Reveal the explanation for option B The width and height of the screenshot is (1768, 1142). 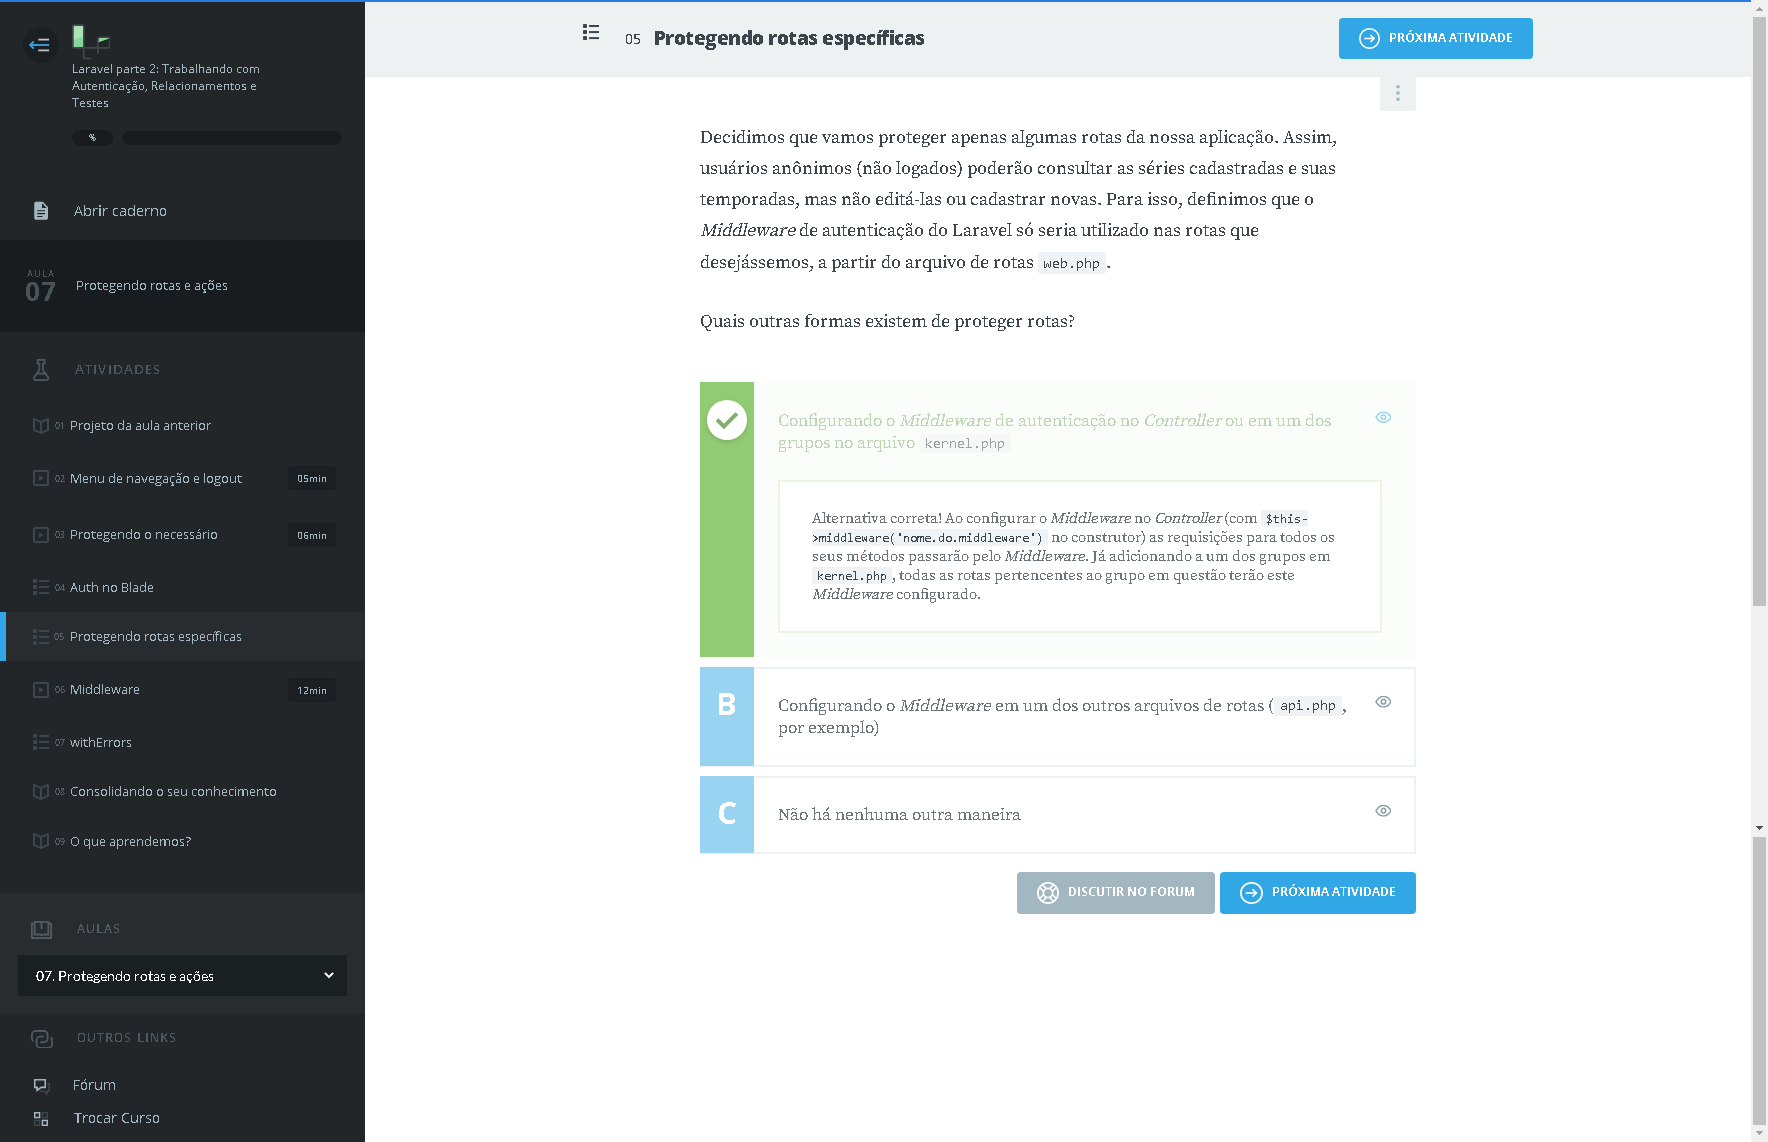[x=1383, y=702]
